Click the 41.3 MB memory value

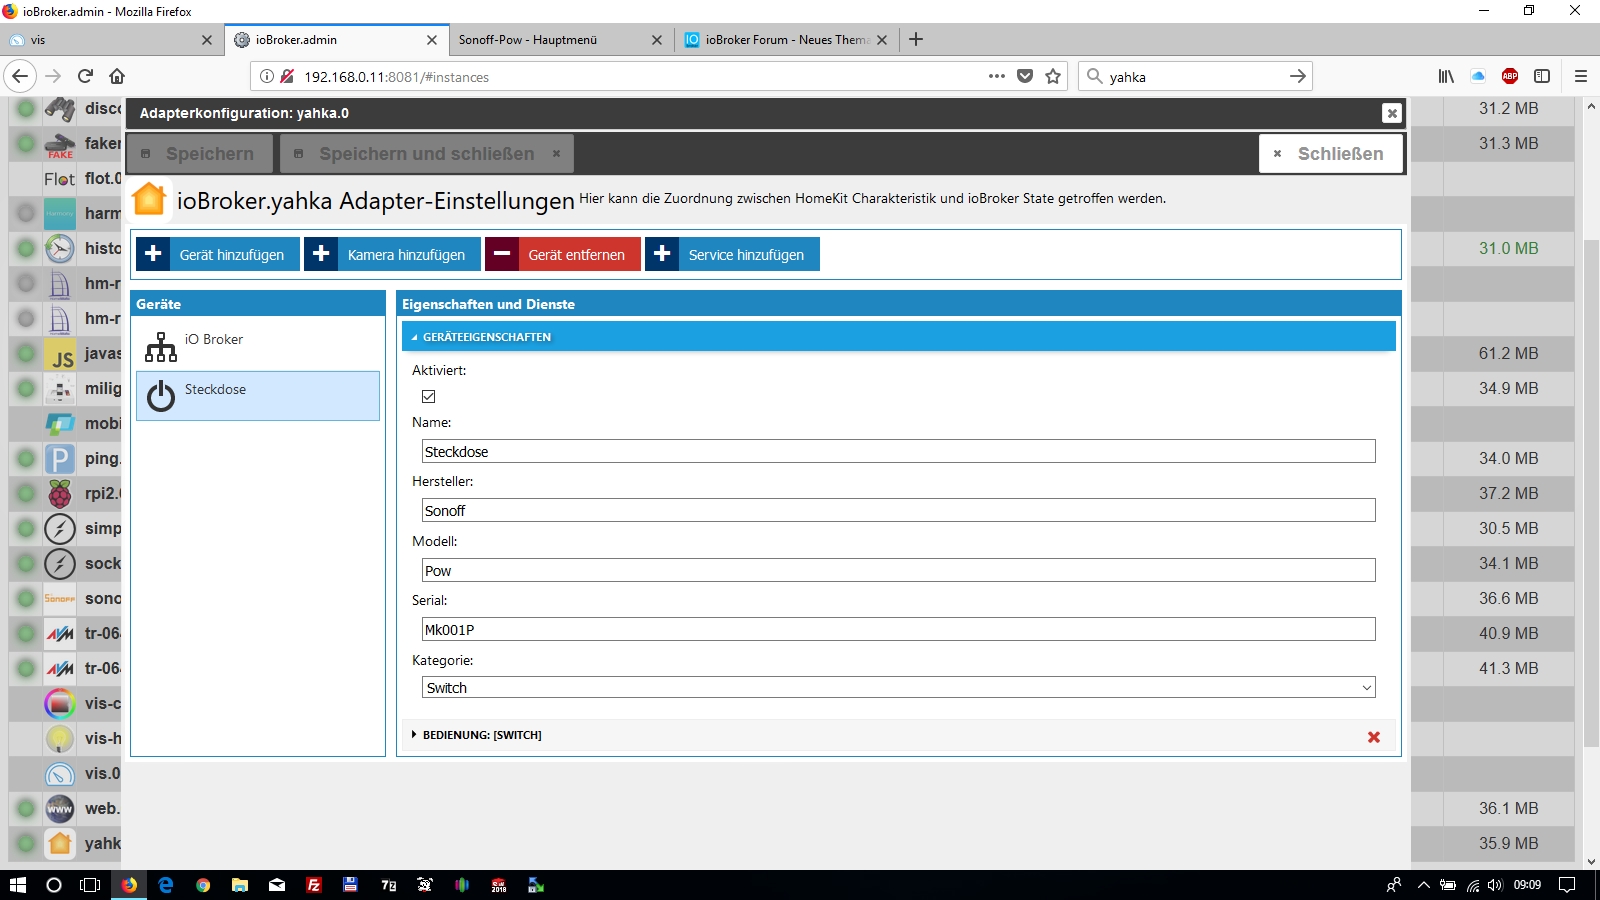(x=1509, y=668)
